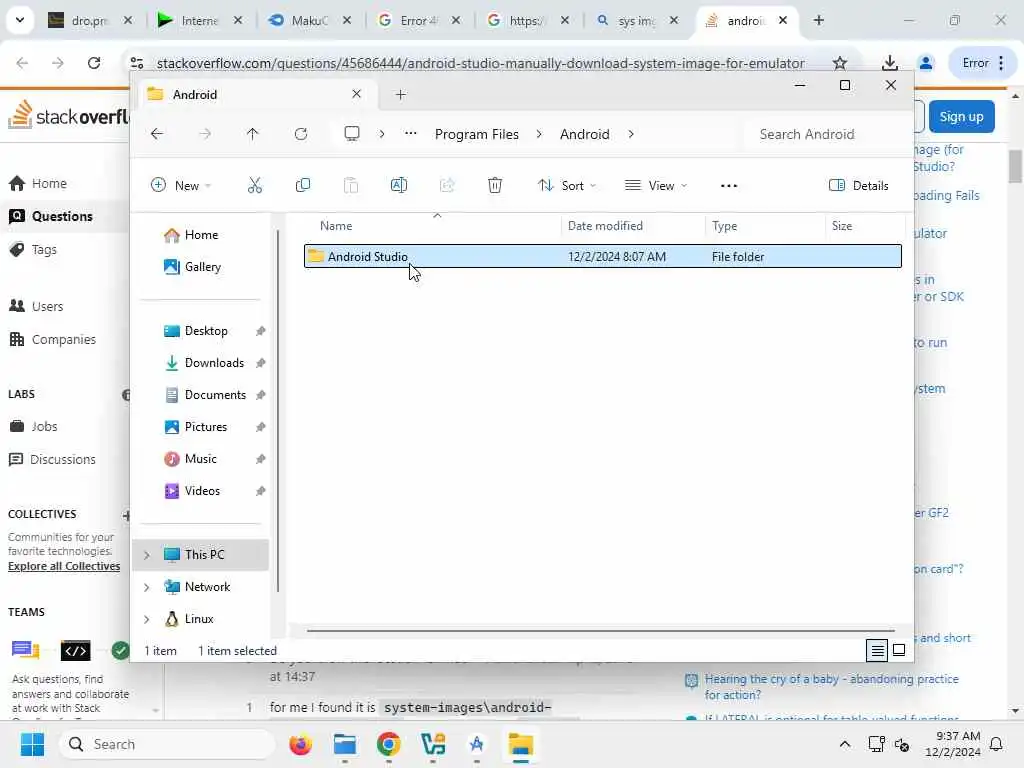1024x768 pixels.
Task: Open the See more ellipsis in Explorer toolbar
Action: [729, 185]
